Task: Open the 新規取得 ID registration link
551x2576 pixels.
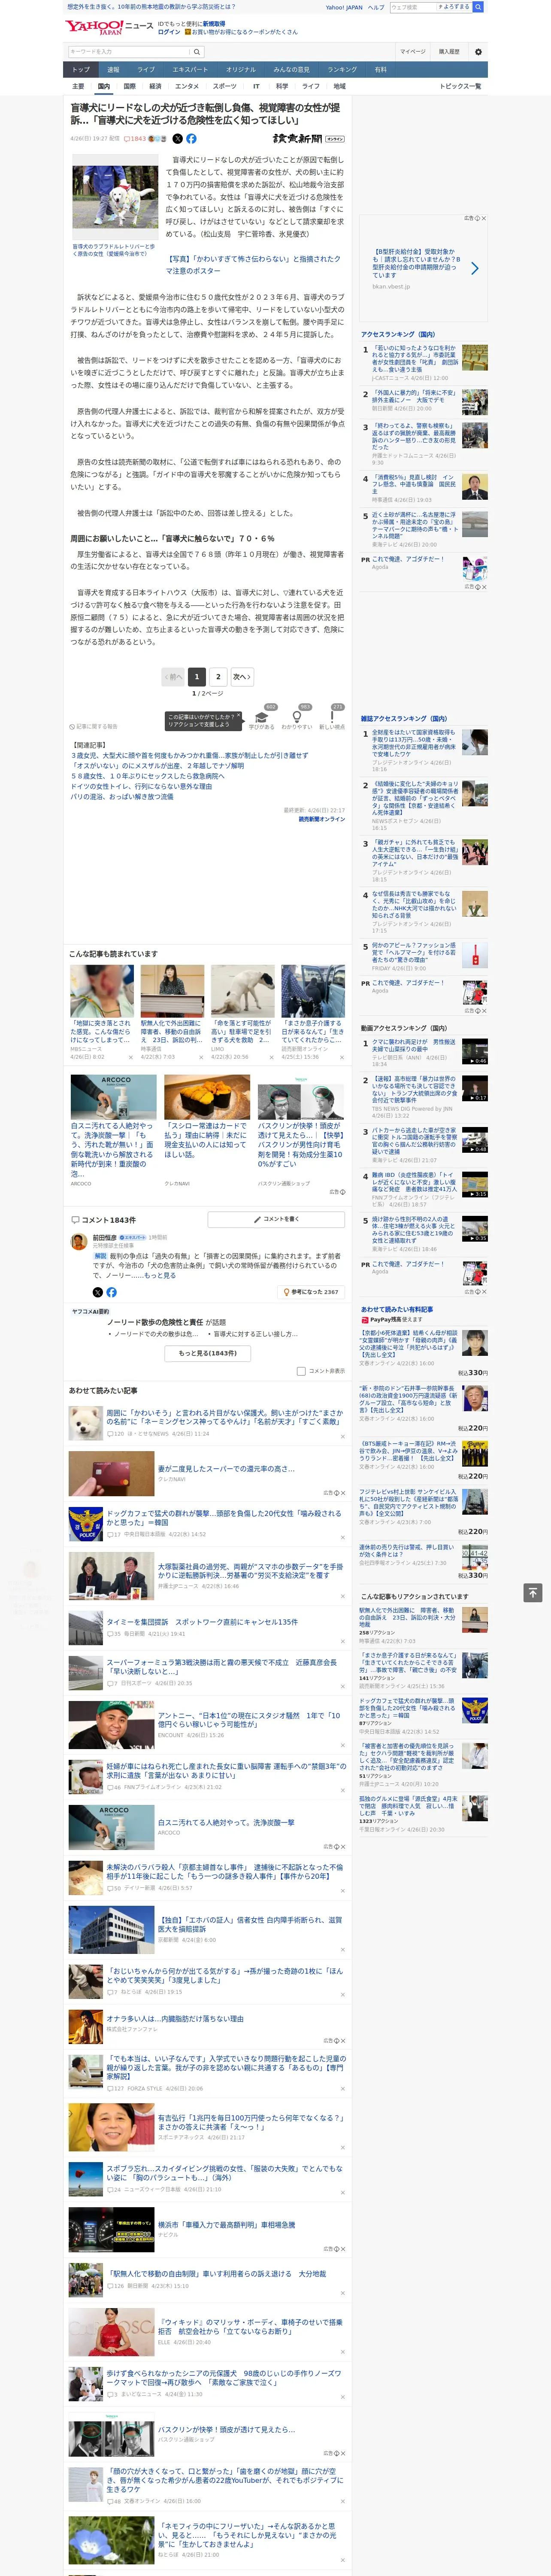Action: click(x=214, y=24)
